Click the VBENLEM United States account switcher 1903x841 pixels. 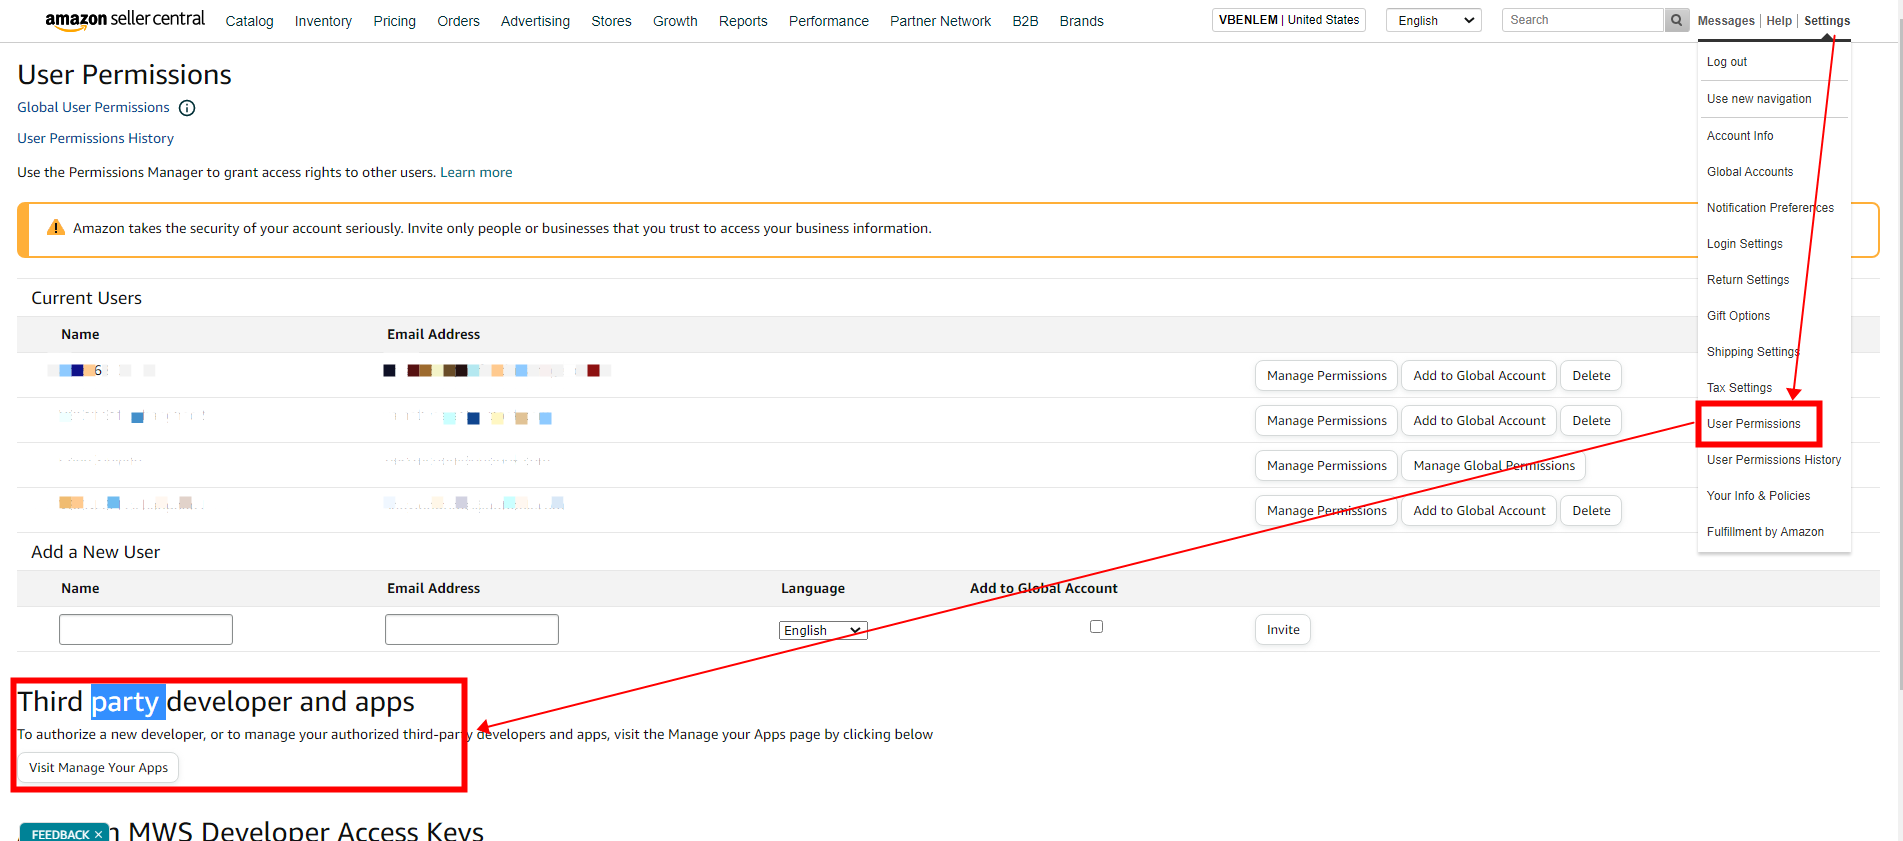click(x=1289, y=20)
